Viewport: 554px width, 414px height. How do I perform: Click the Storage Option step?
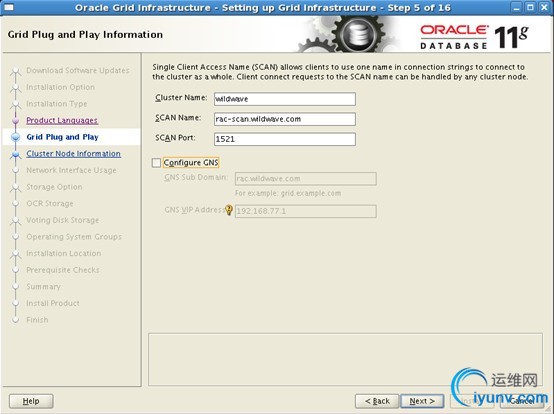[54, 187]
